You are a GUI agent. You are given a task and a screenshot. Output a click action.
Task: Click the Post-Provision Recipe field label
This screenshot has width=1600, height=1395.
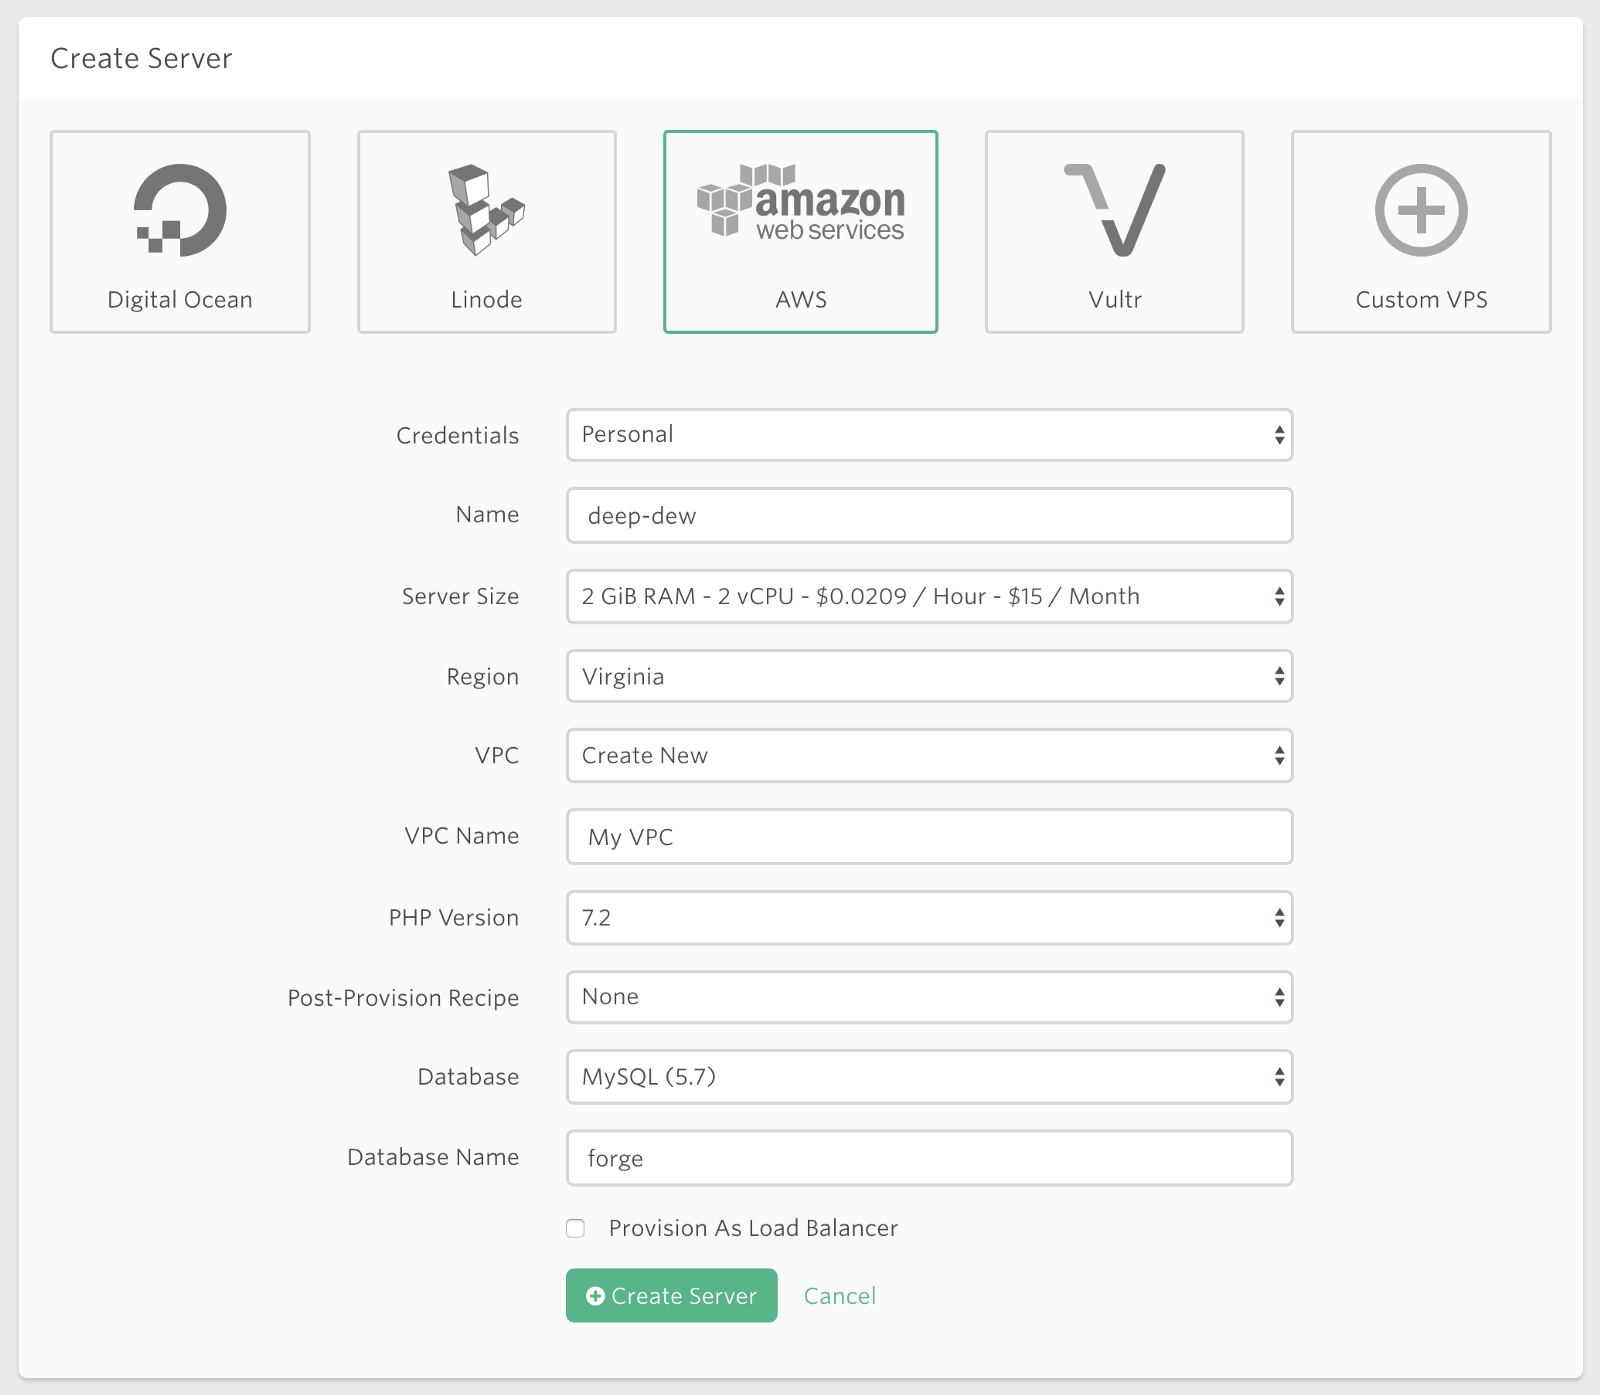pos(403,998)
